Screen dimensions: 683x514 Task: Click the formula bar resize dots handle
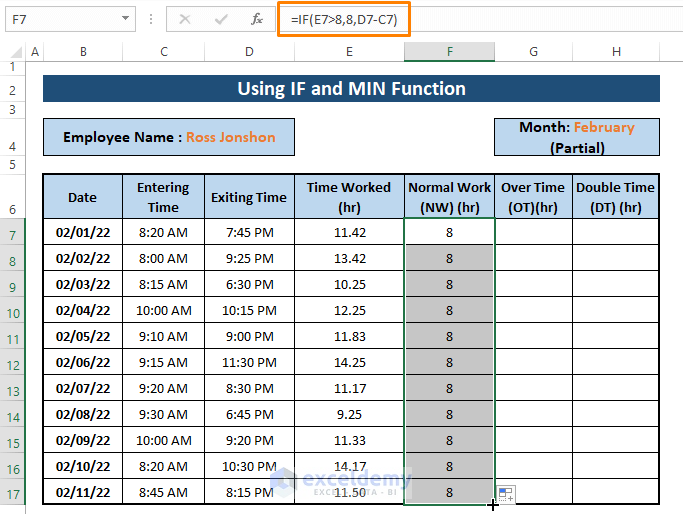pyautogui.click(x=151, y=19)
